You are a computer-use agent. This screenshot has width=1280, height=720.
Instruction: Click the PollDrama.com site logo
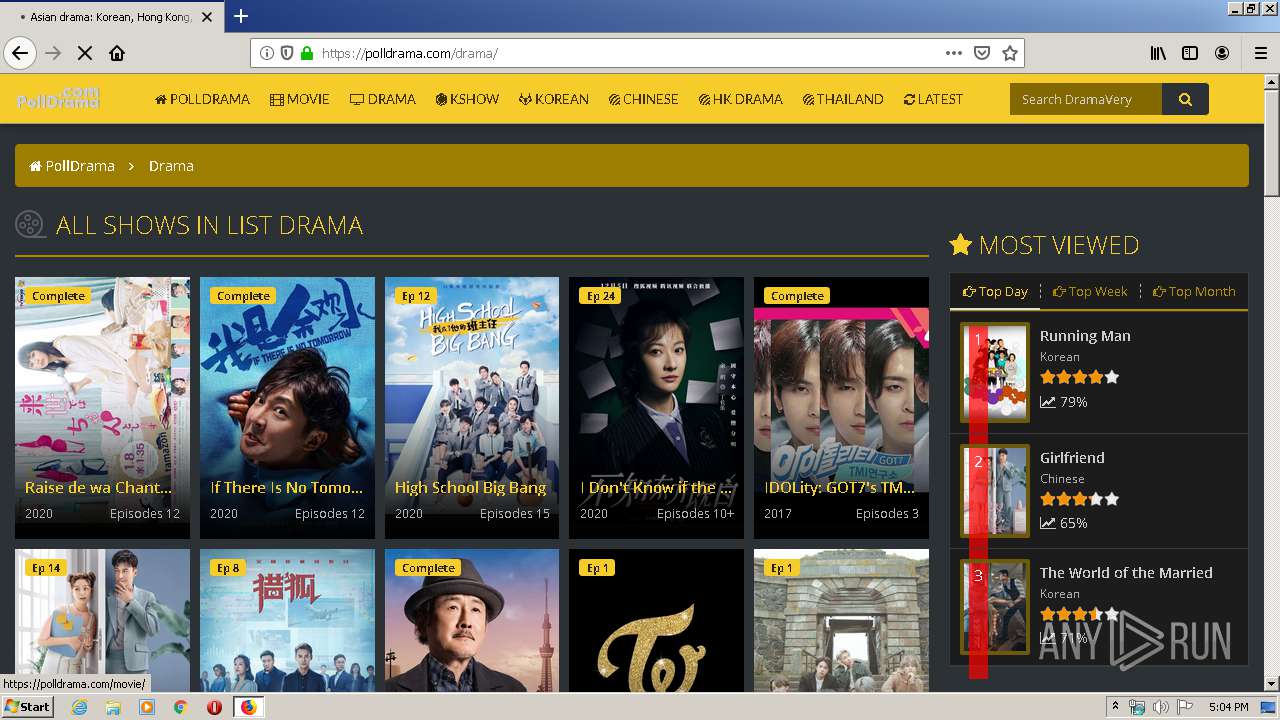(58, 98)
